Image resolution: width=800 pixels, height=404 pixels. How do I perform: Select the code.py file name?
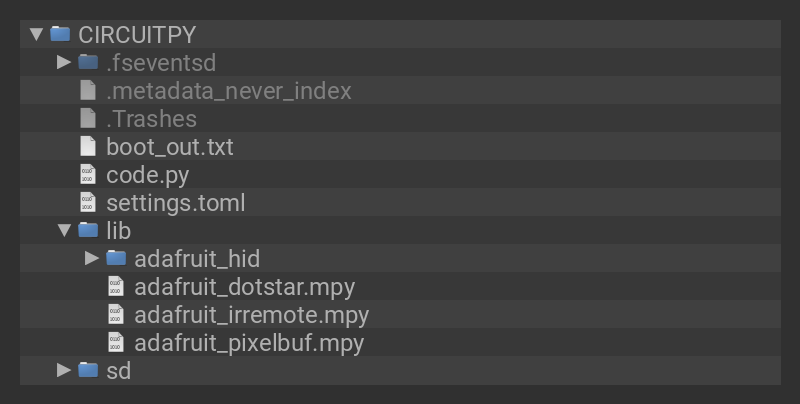147,174
